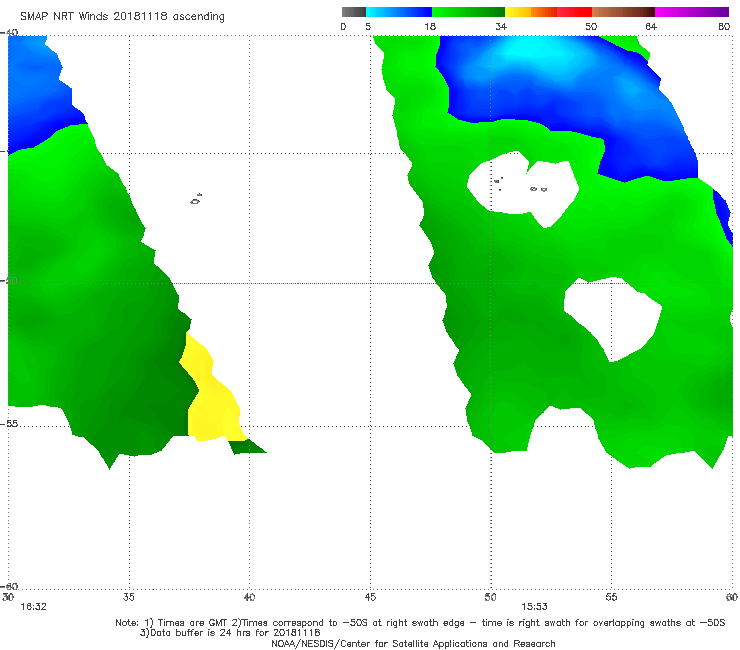Click the swath time "16:32"
Image resolution: width=740 pixels, height=650 pixels.
point(33,607)
